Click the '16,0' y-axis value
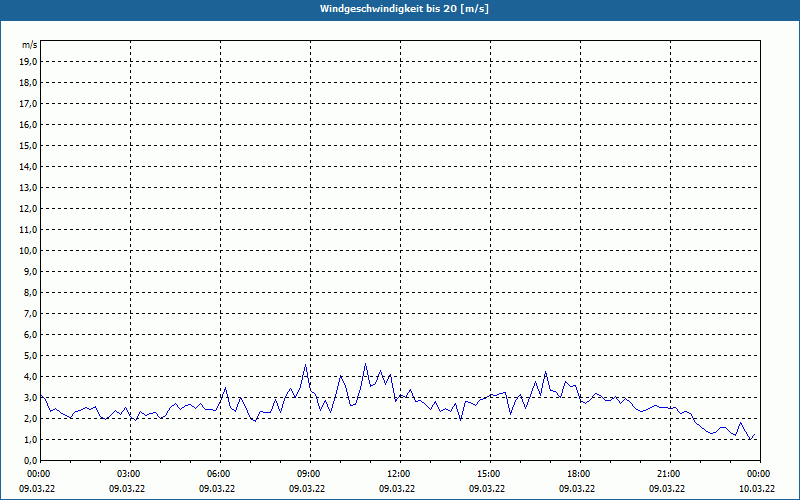This screenshot has height=500, width=800. point(28,124)
